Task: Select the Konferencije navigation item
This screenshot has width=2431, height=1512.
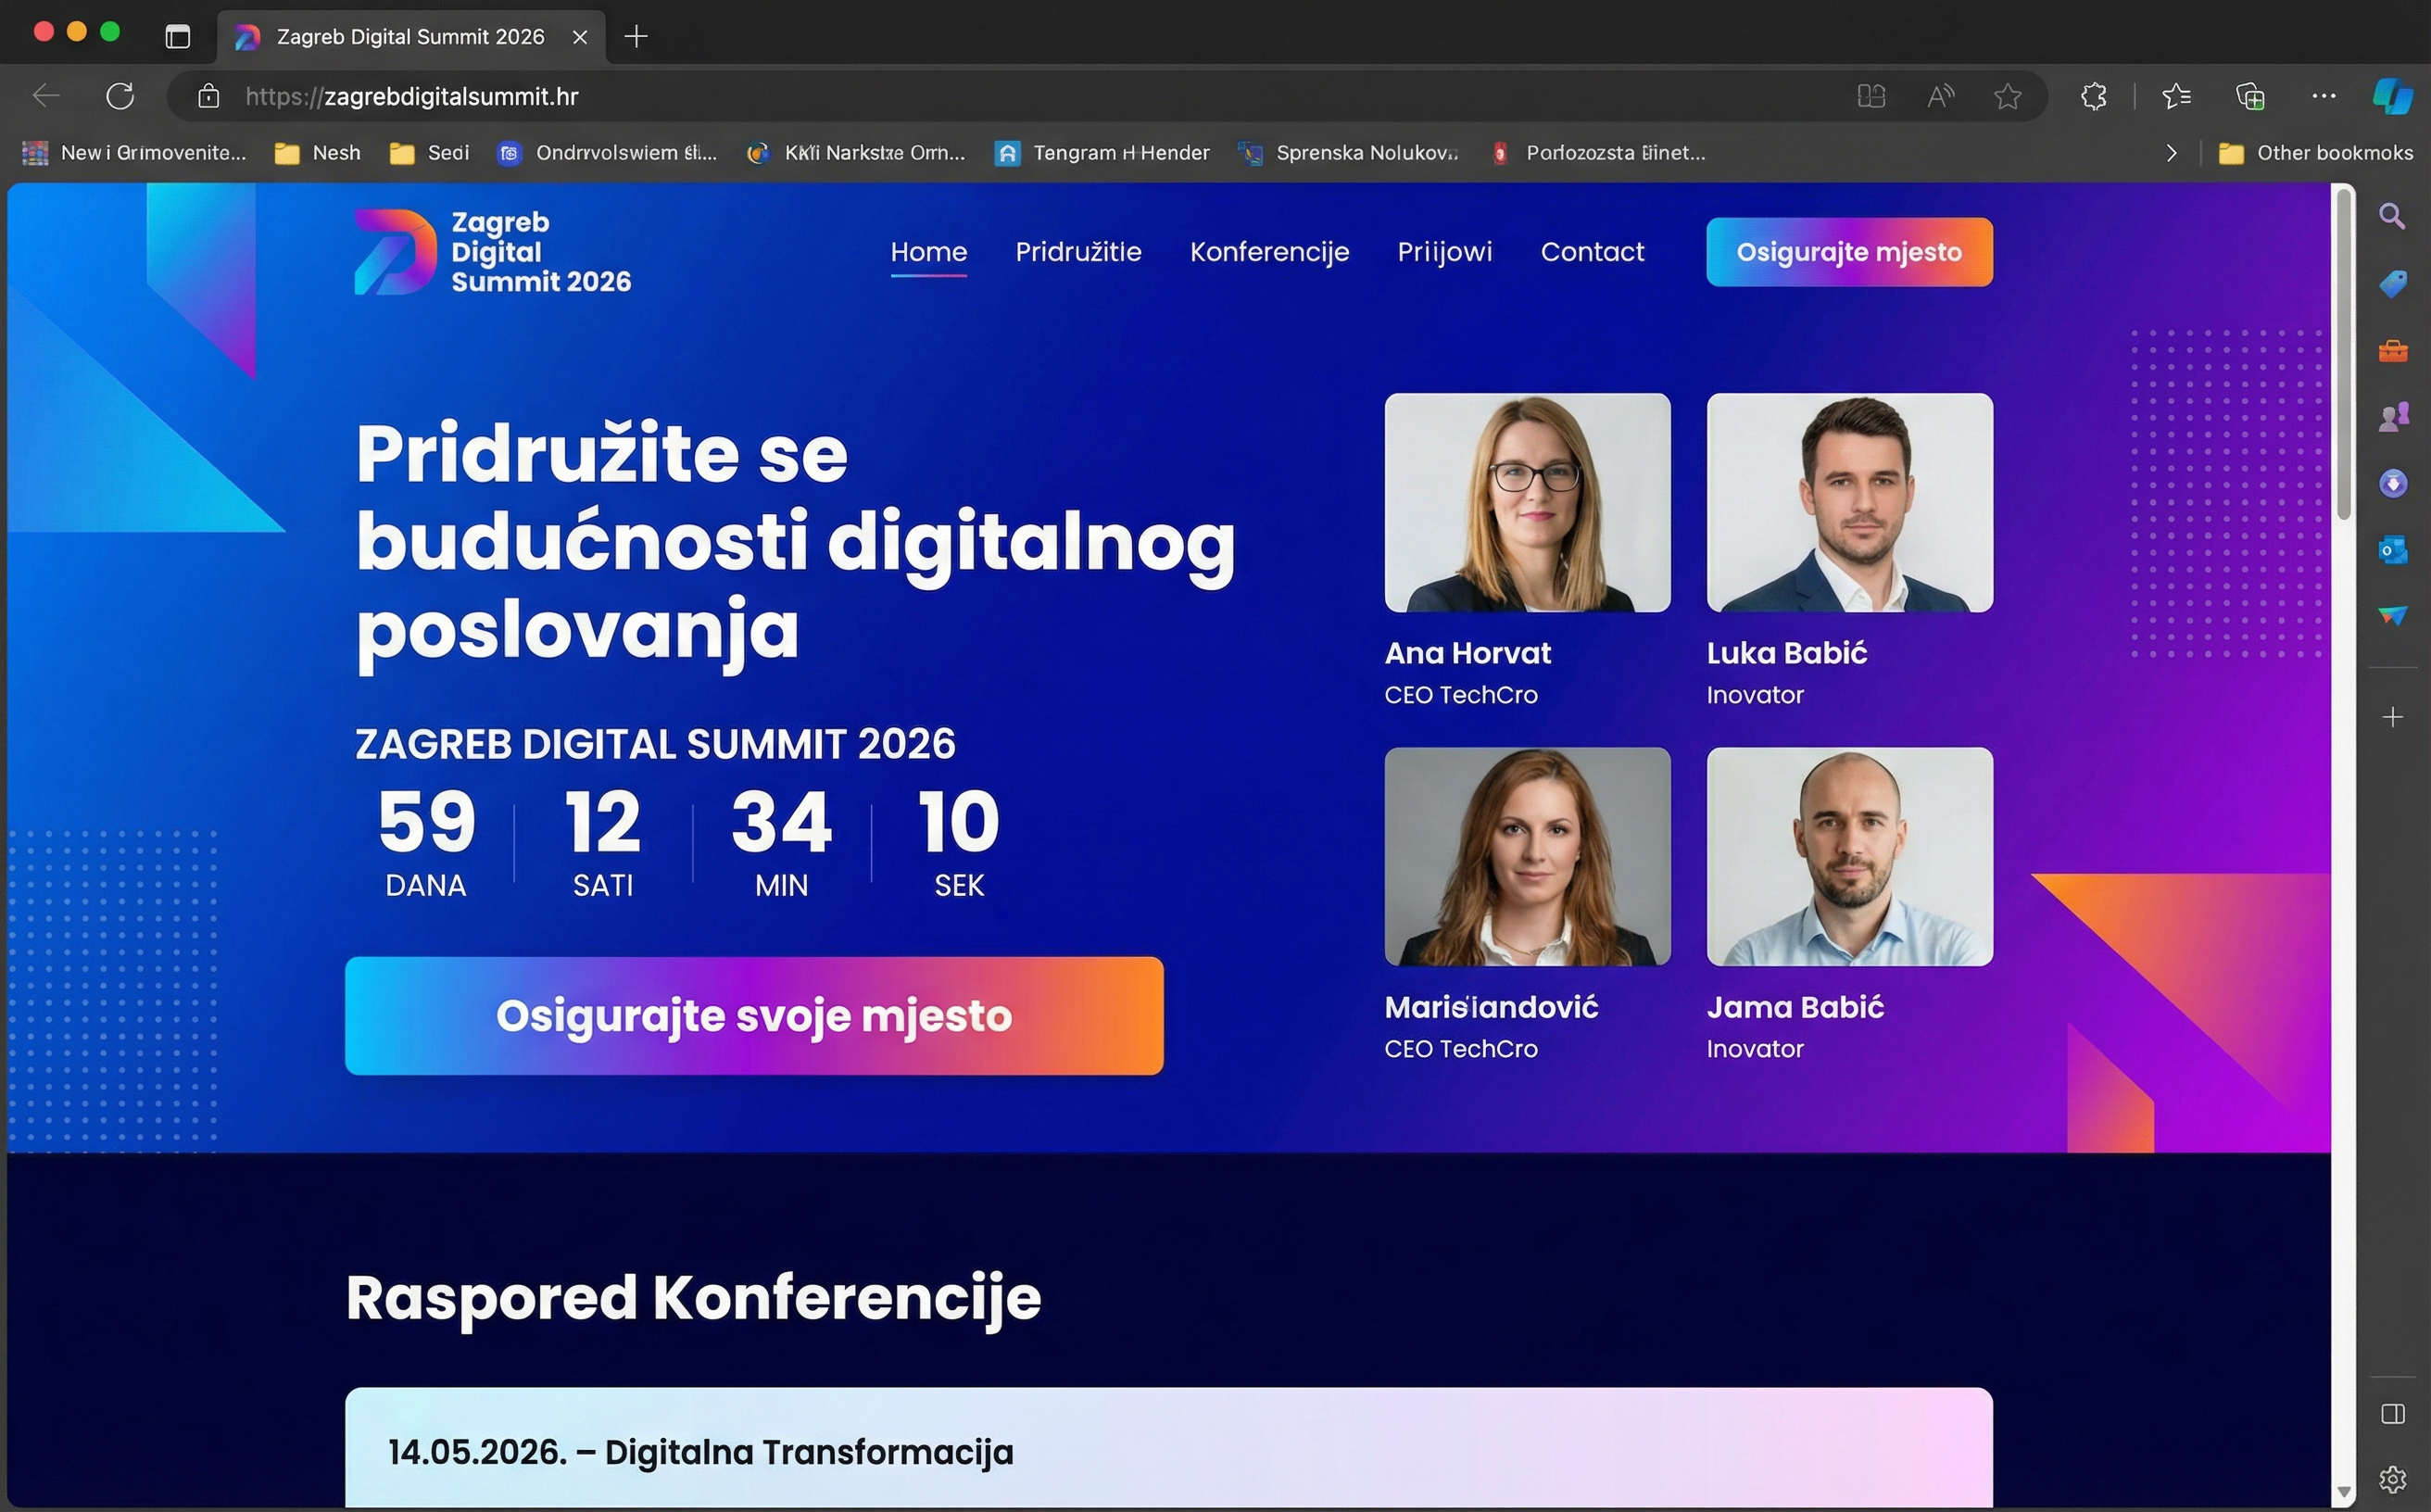Action: coord(1269,252)
